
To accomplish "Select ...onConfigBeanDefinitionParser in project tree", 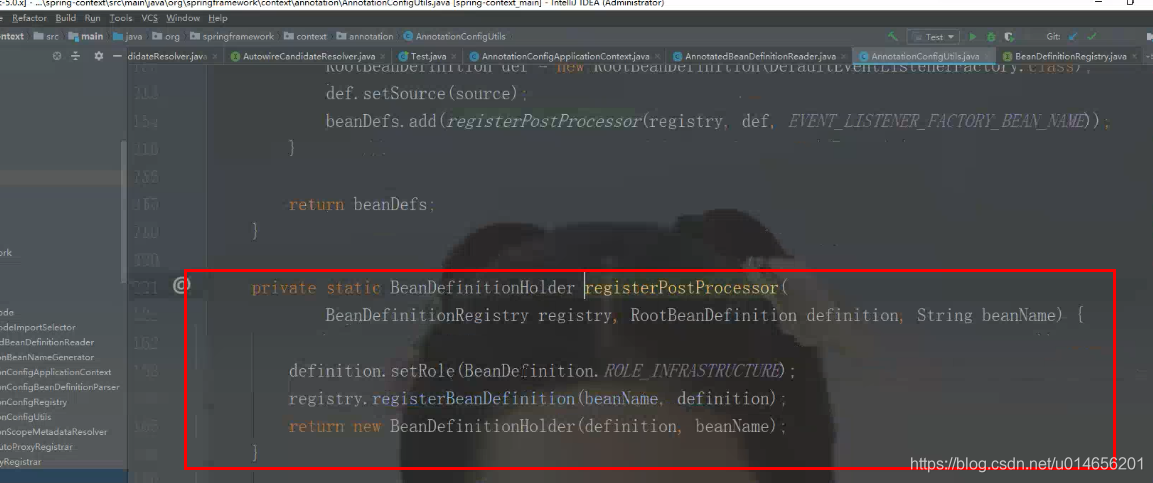I will (x=59, y=387).
